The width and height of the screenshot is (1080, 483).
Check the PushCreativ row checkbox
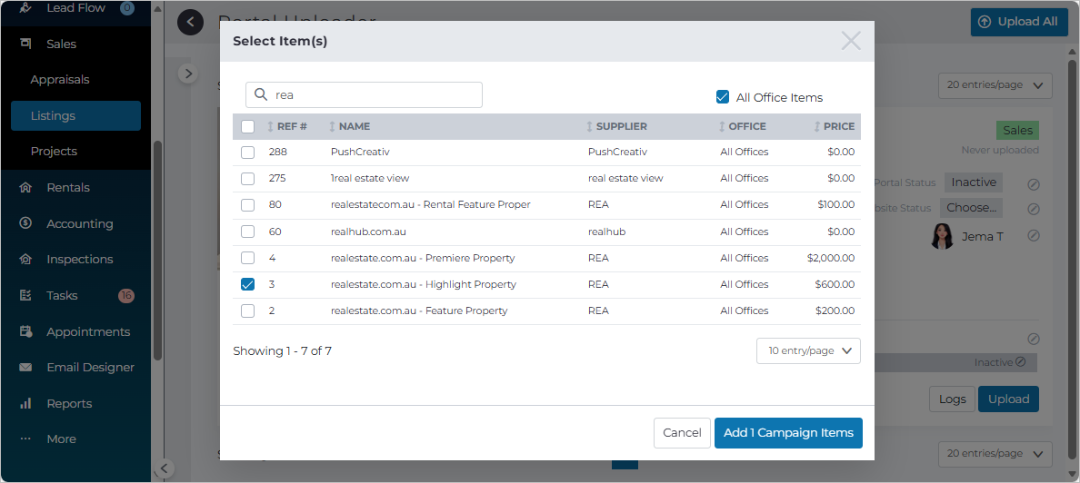coord(248,152)
